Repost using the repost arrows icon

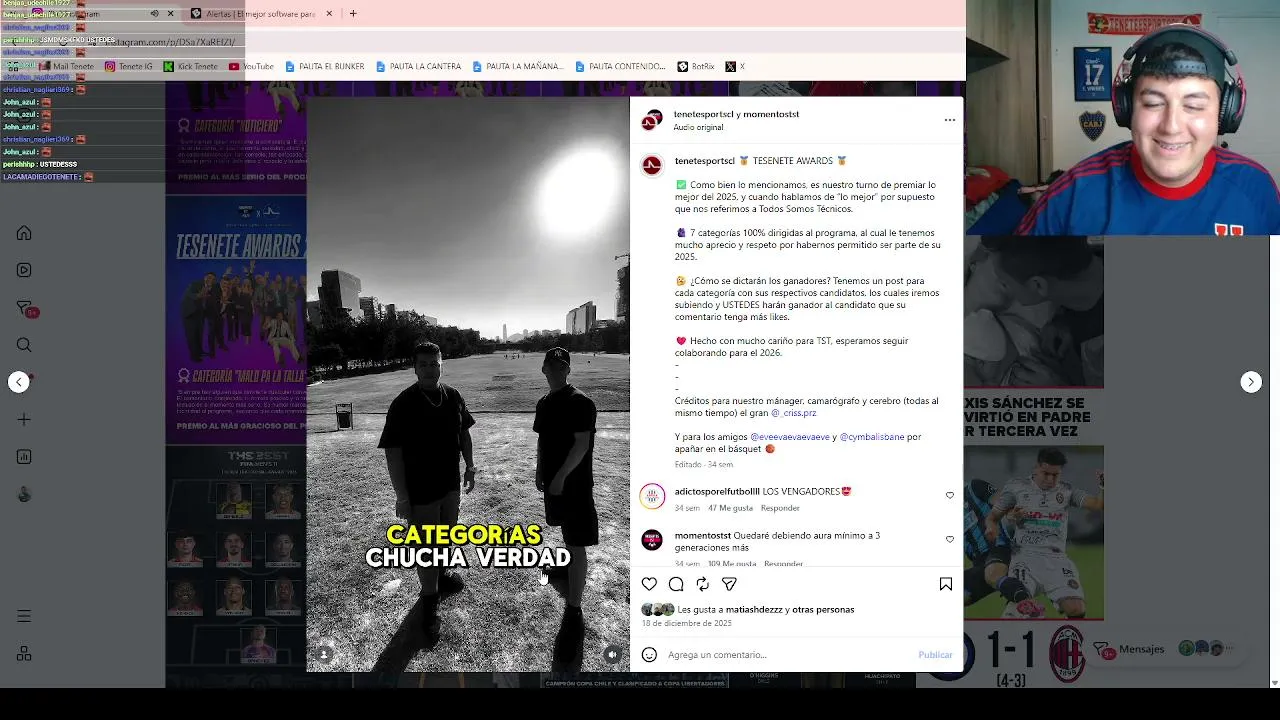(x=703, y=584)
